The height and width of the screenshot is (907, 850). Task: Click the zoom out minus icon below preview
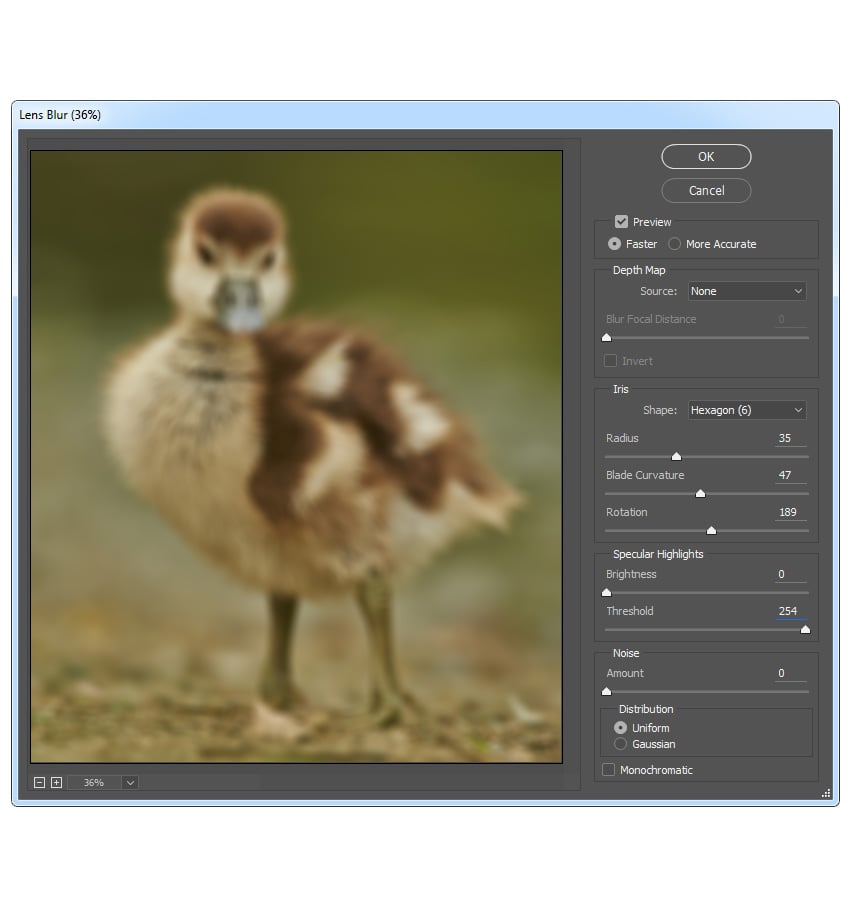pyautogui.click(x=38, y=782)
